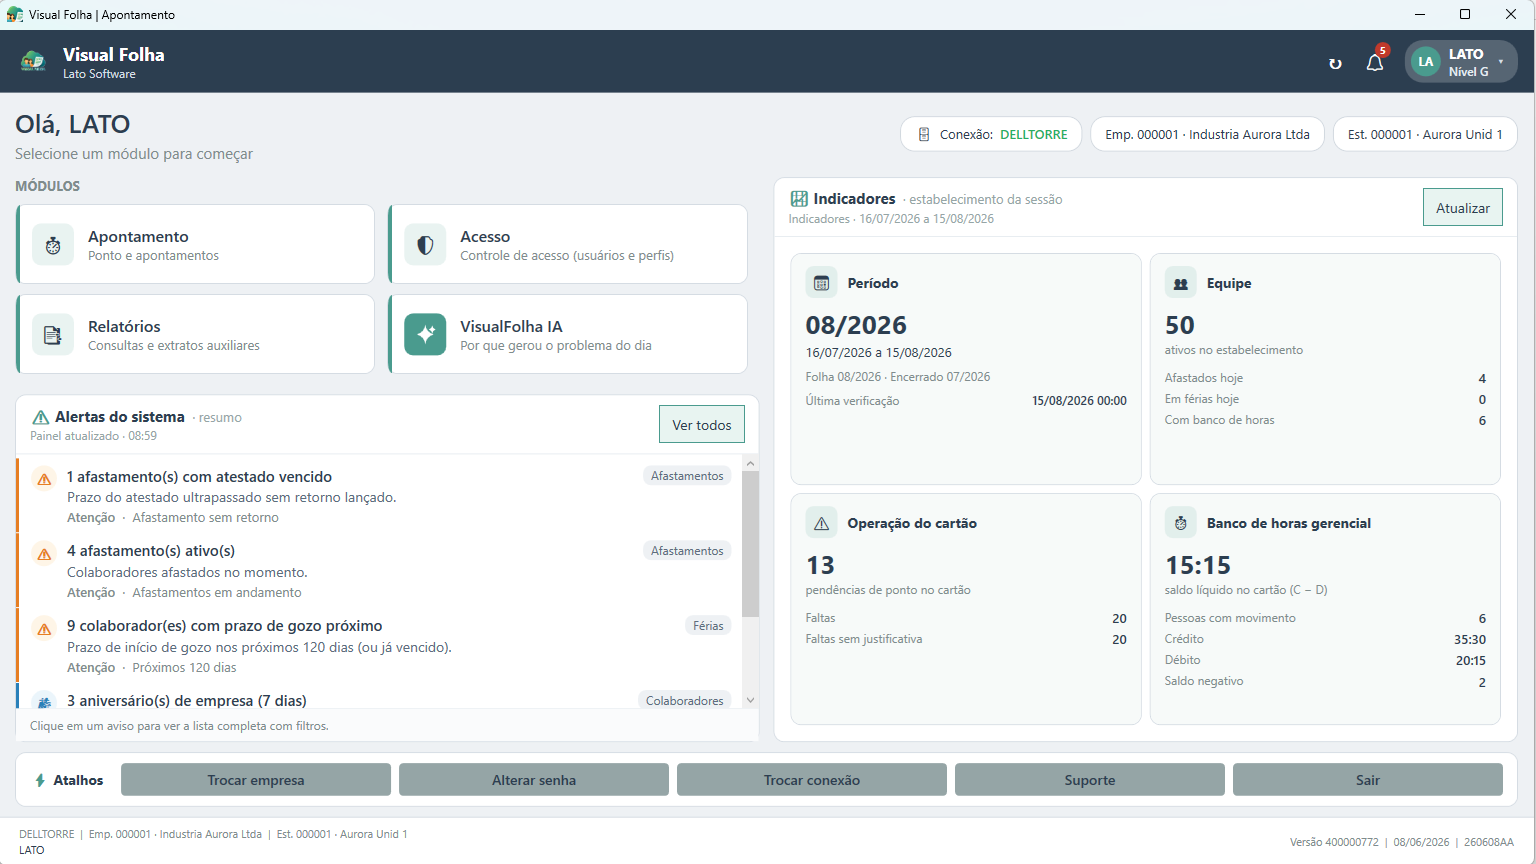Click the LA user avatar circle
The width and height of the screenshot is (1536, 864).
(1425, 62)
